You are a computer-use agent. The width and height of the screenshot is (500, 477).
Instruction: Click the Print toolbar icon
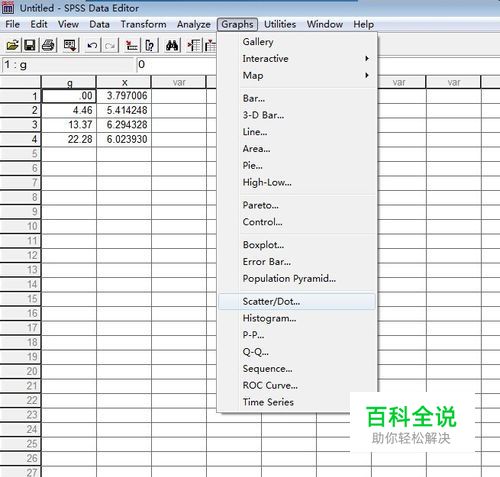coord(48,45)
